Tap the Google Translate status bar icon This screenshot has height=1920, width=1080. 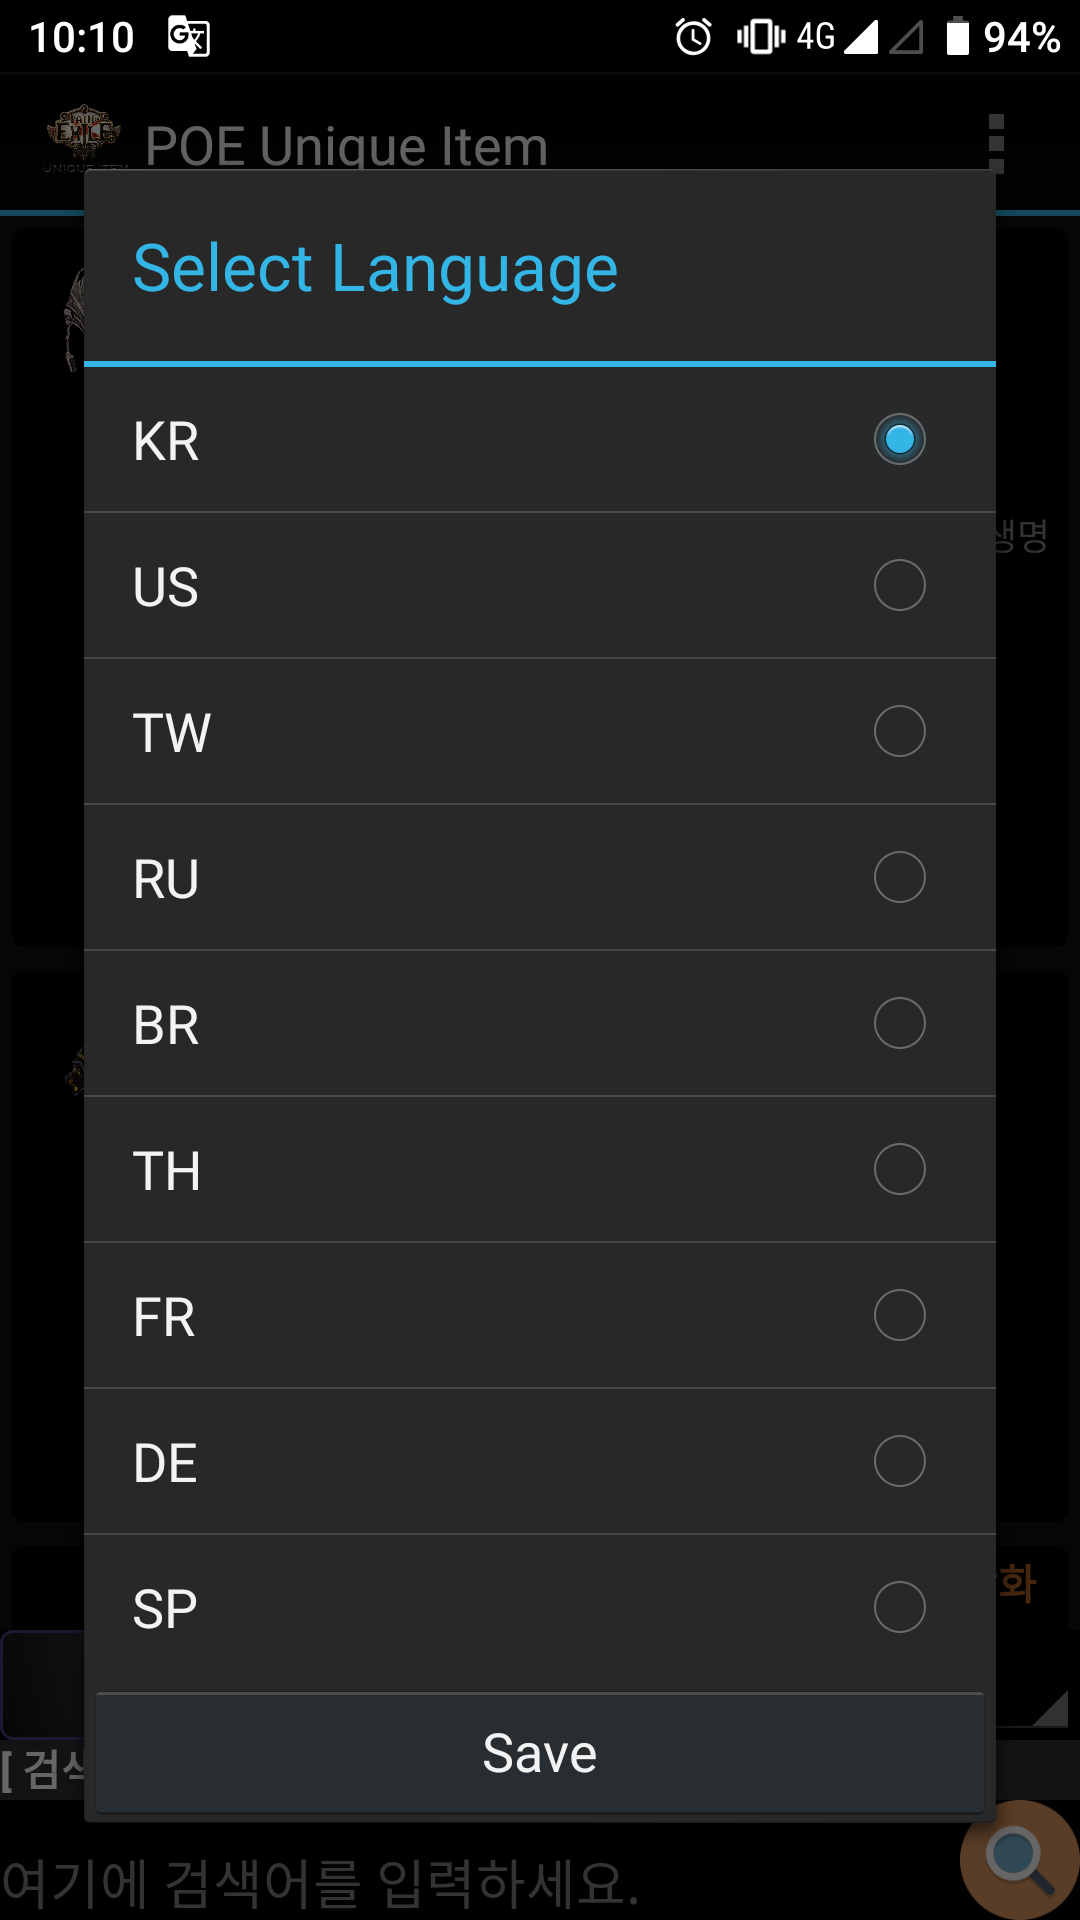tap(189, 37)
